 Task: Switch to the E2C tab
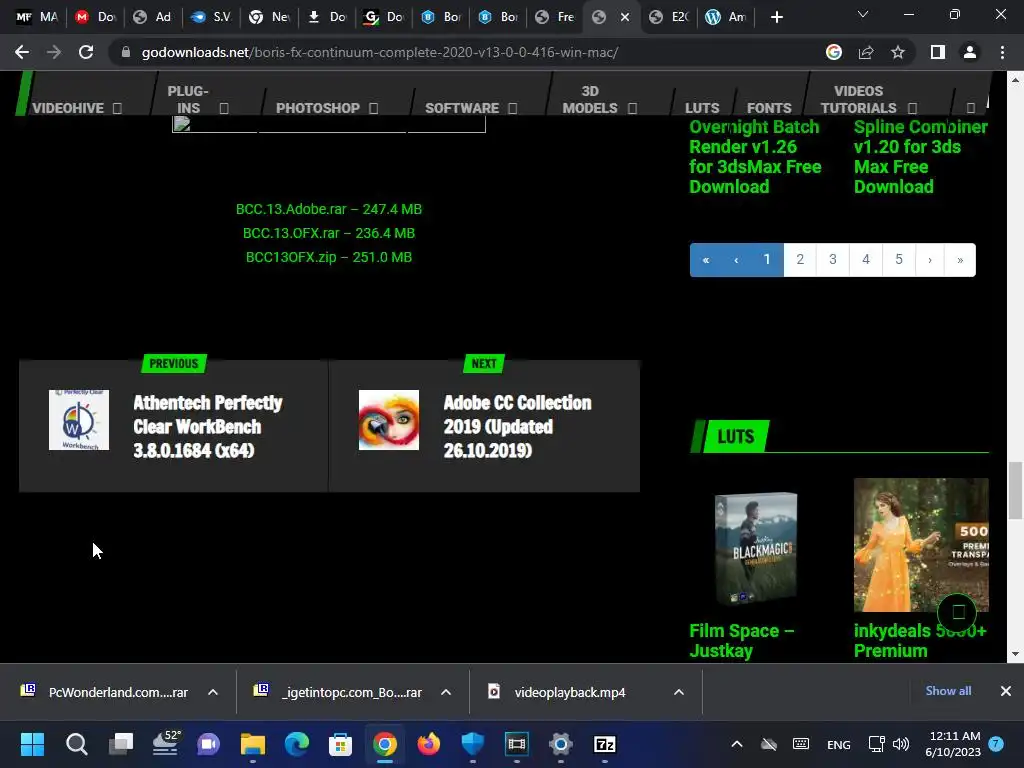(x=670, y=17)
